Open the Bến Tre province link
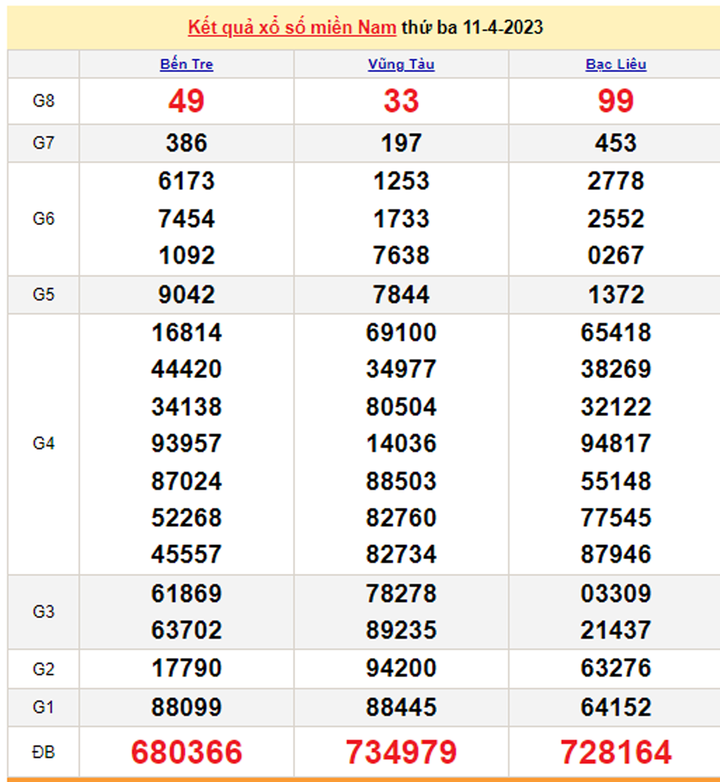Screen dimensions: 720x782 [x=186, y=64]
